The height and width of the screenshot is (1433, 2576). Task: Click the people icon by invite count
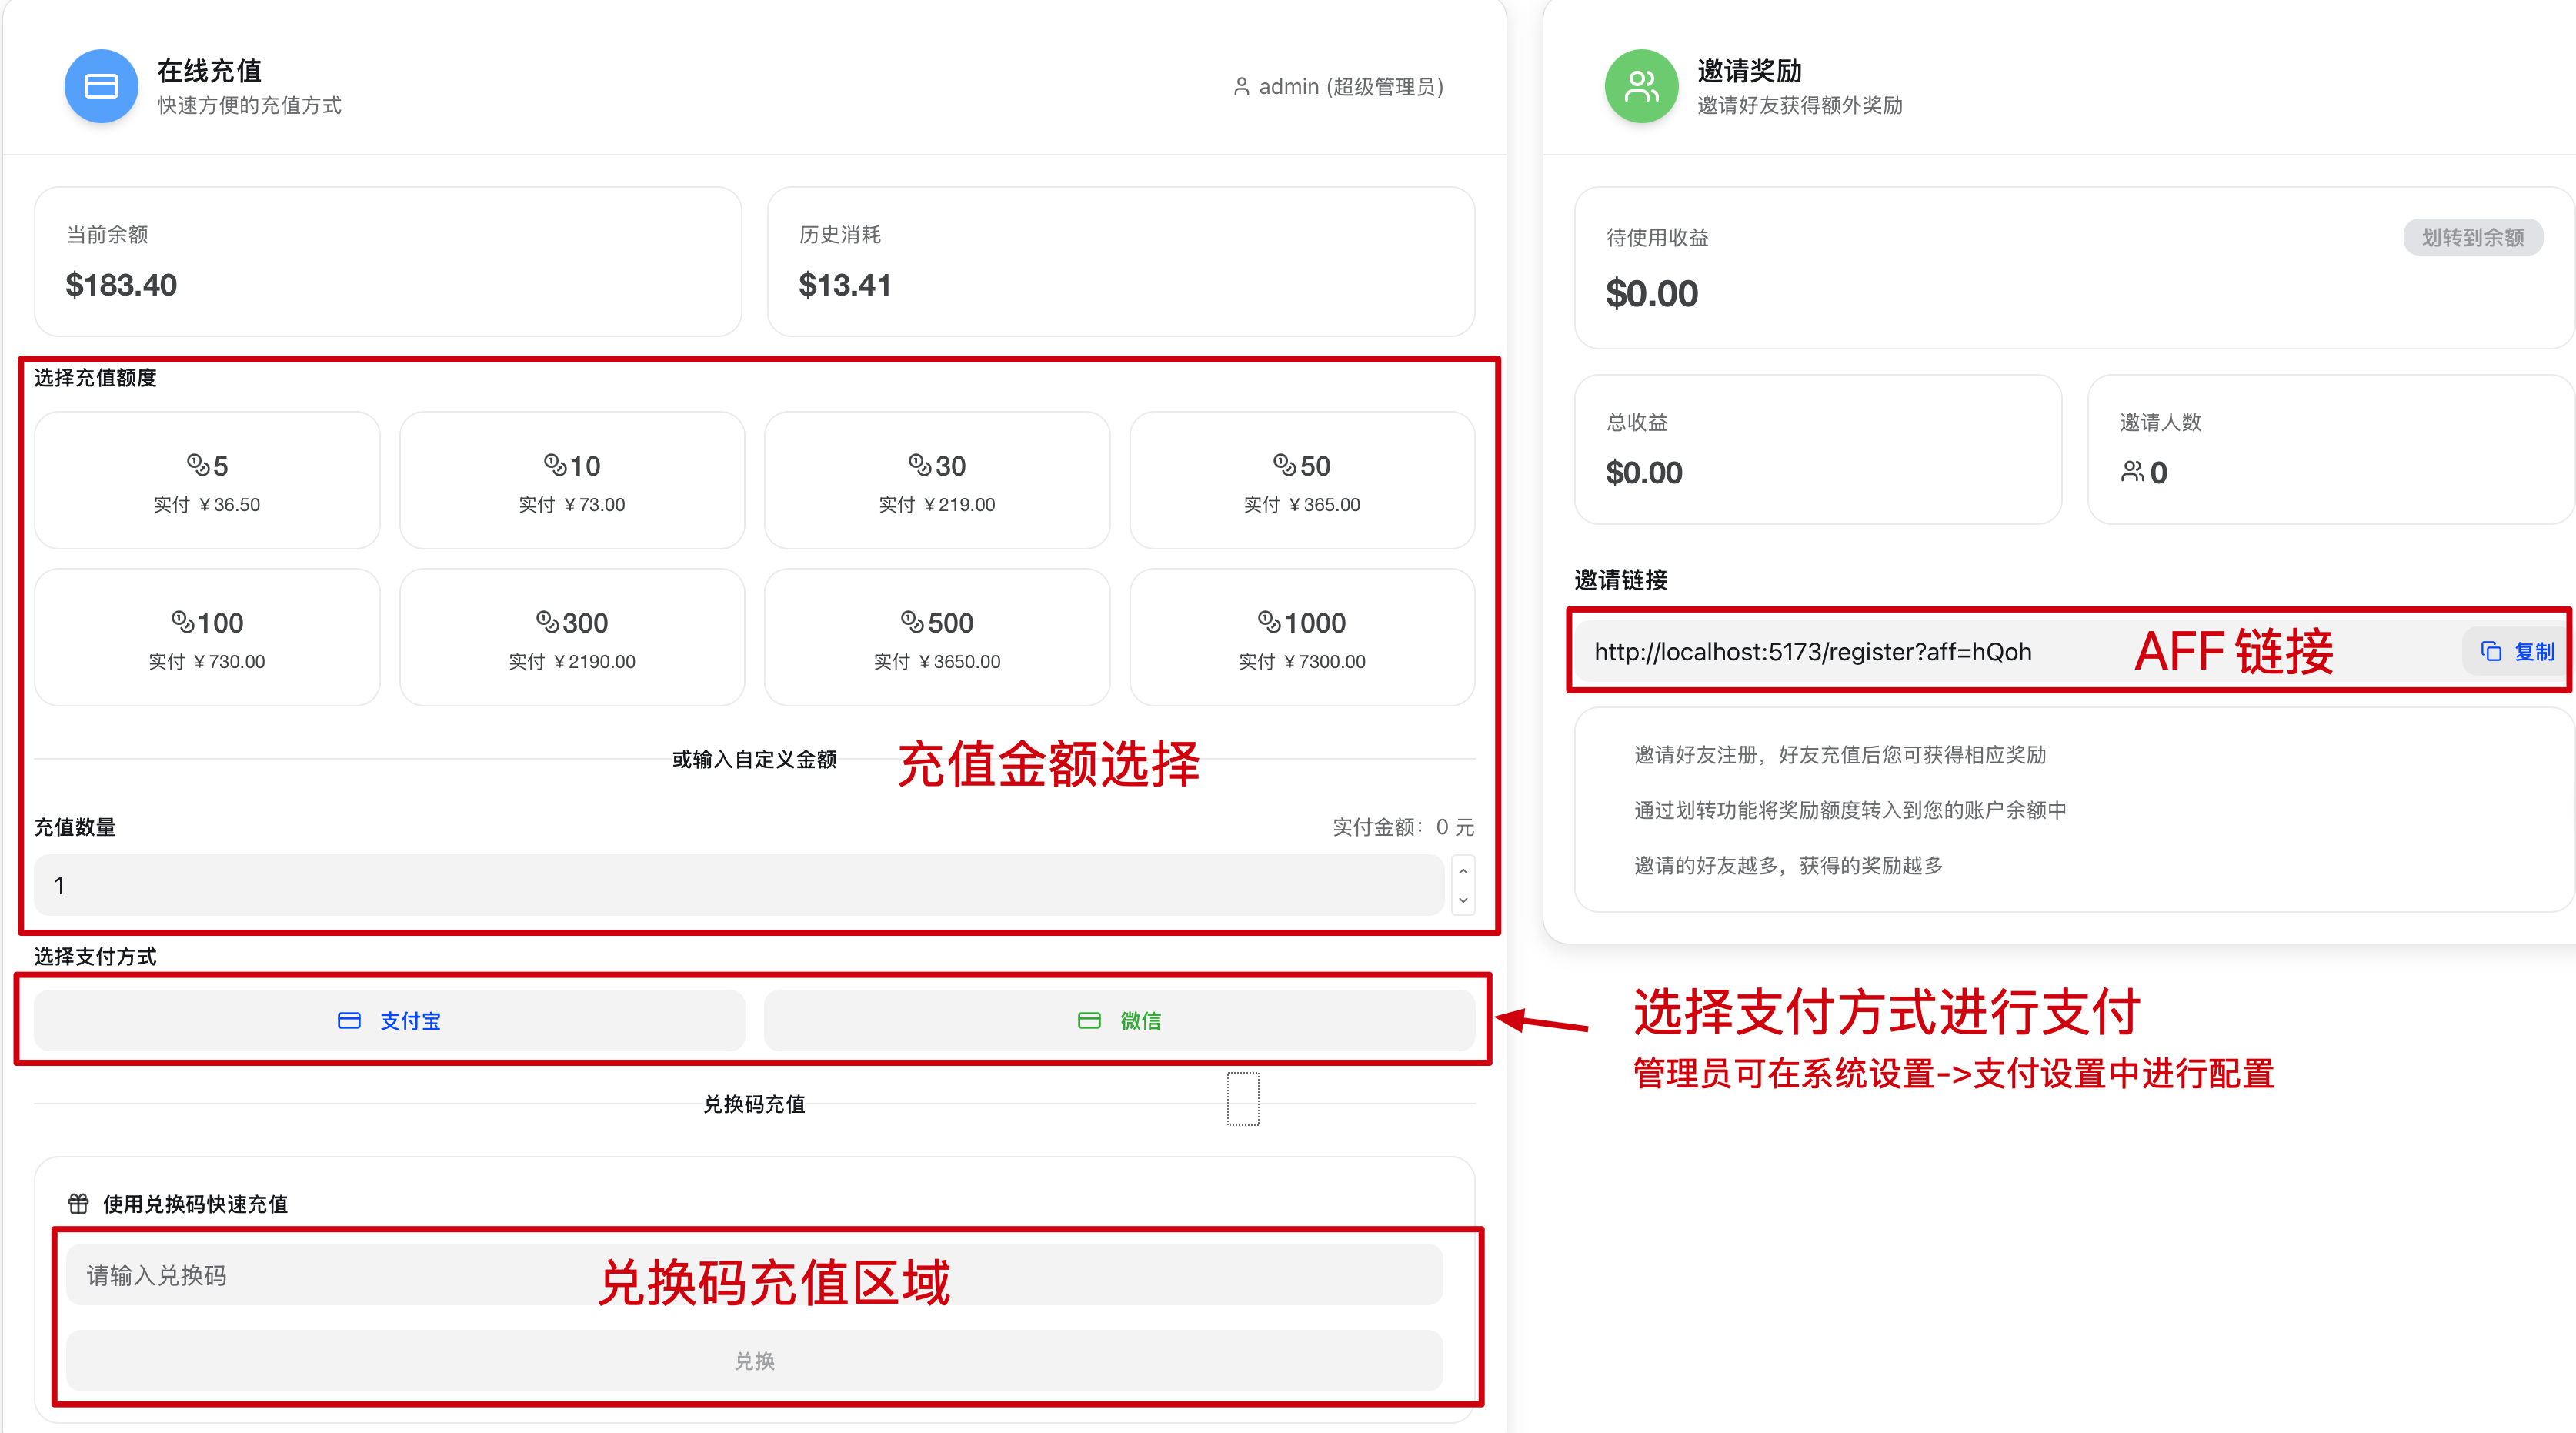(x=2132, y=472)
